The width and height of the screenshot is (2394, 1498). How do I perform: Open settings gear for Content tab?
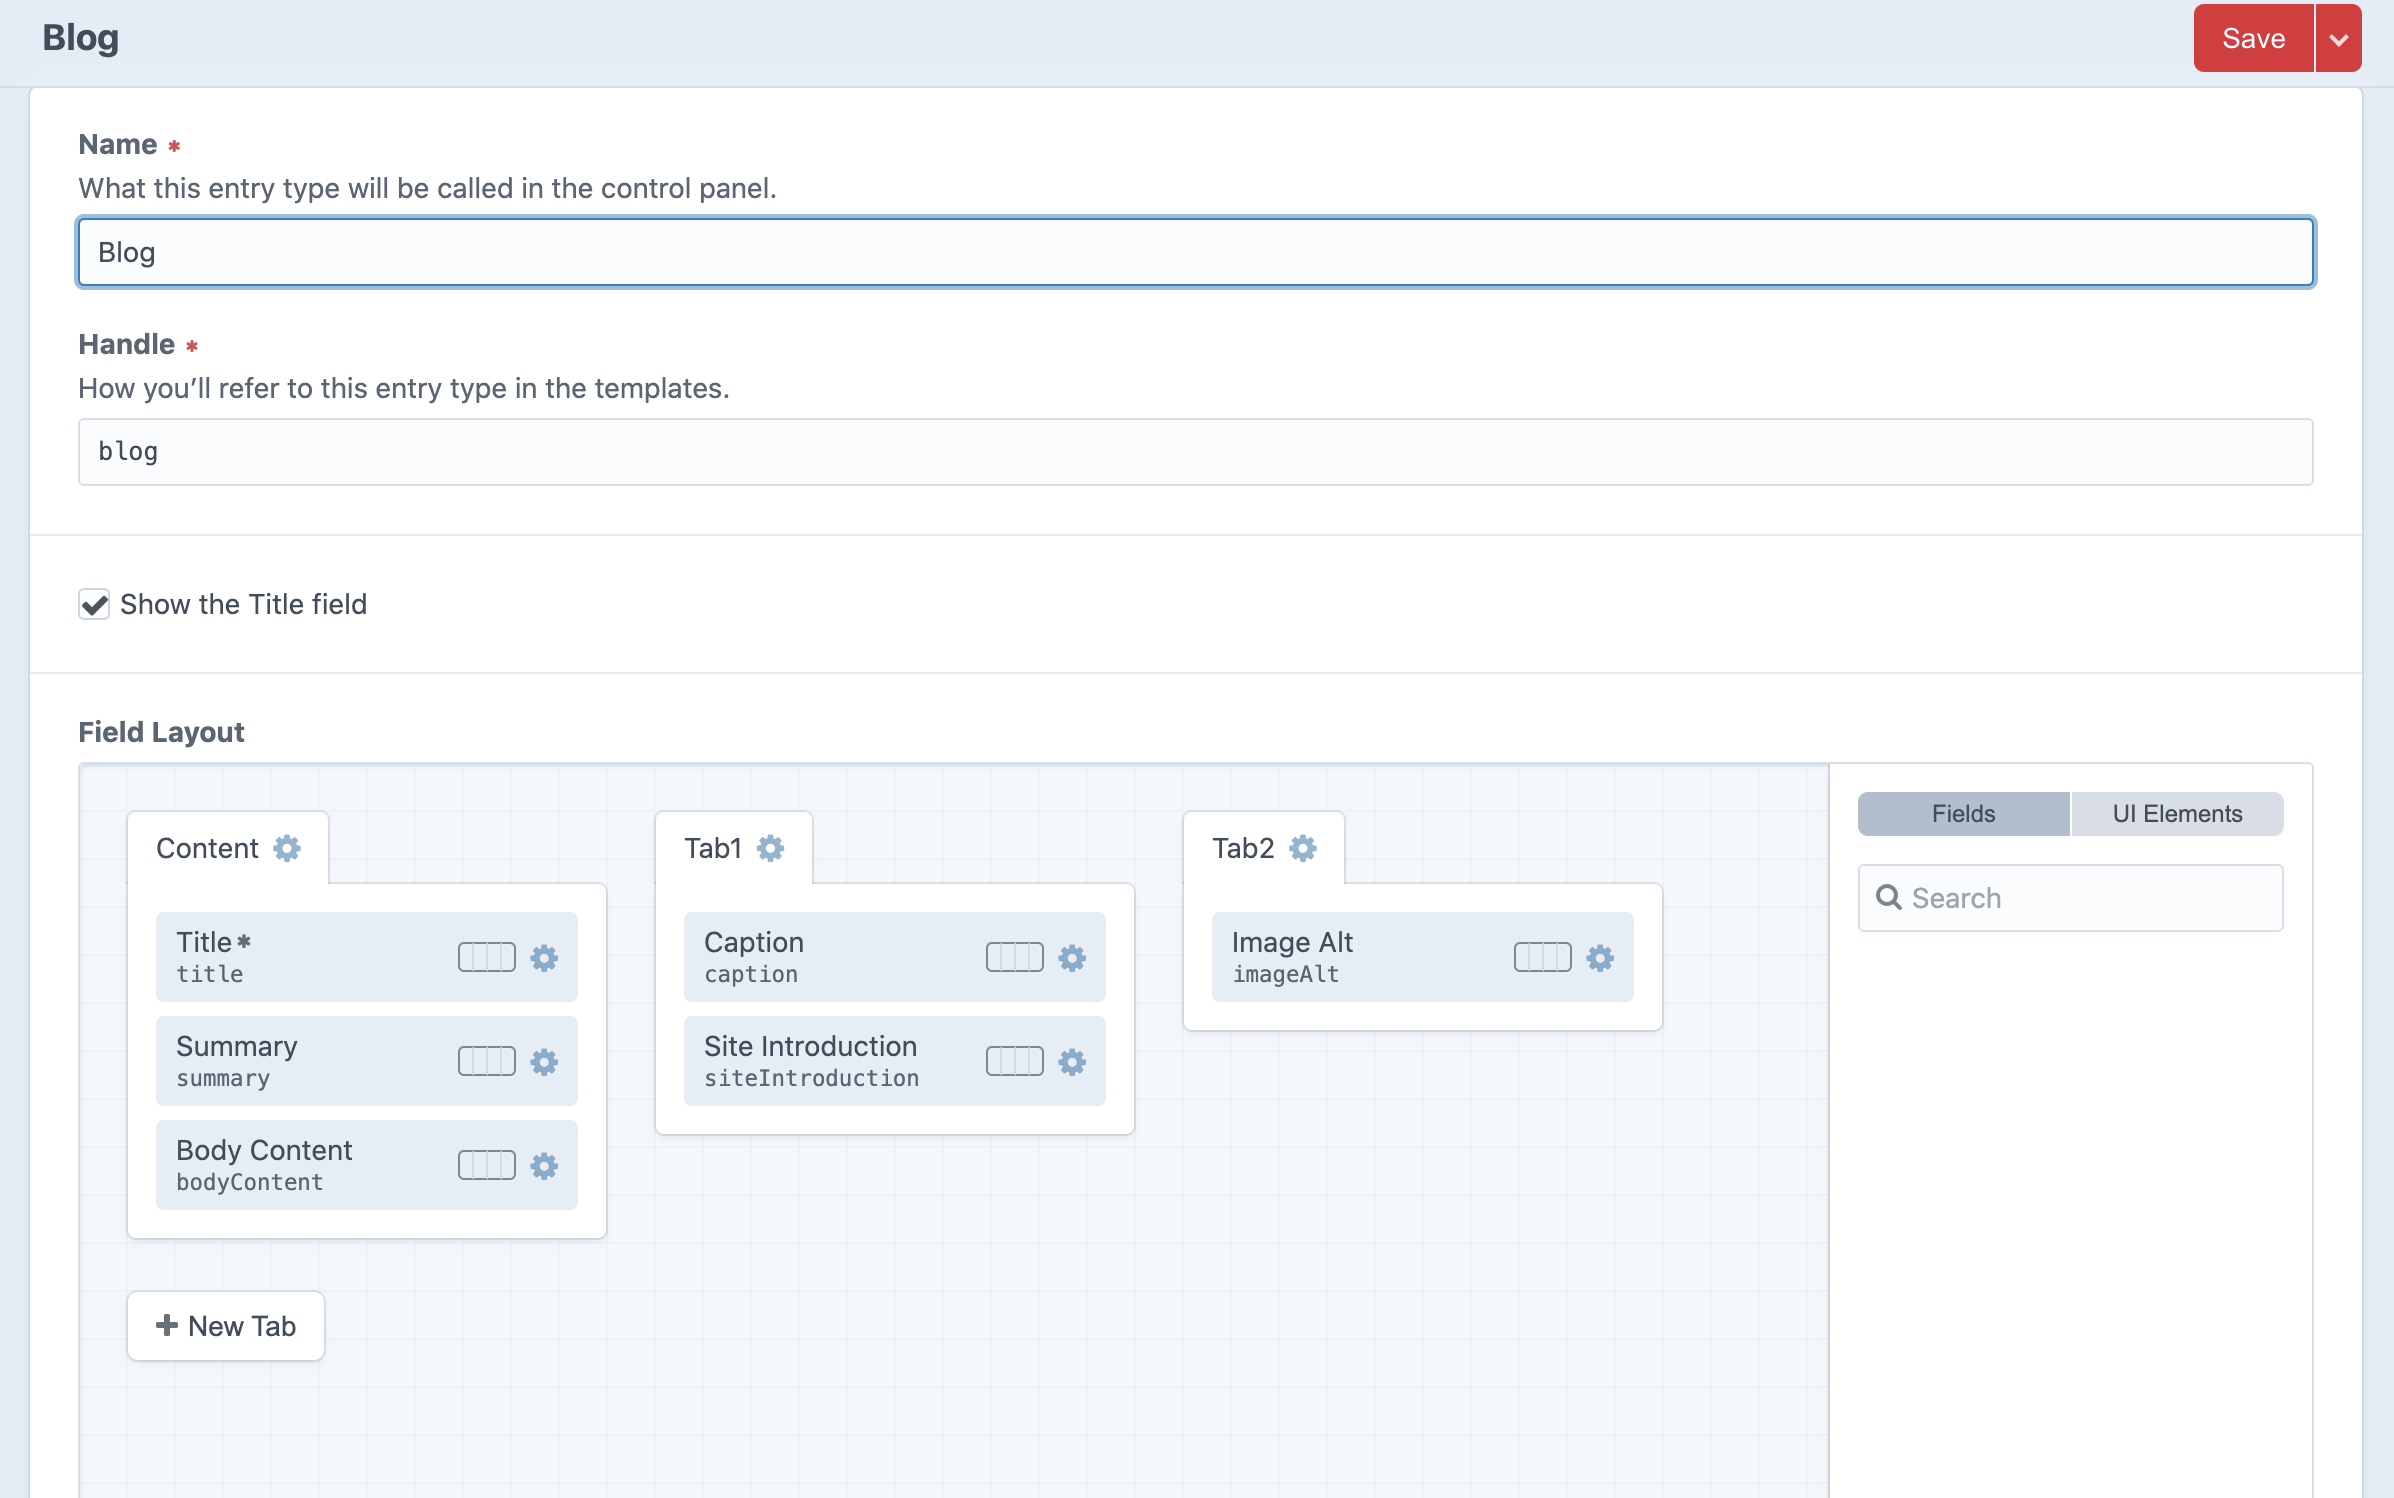point(287,848)
